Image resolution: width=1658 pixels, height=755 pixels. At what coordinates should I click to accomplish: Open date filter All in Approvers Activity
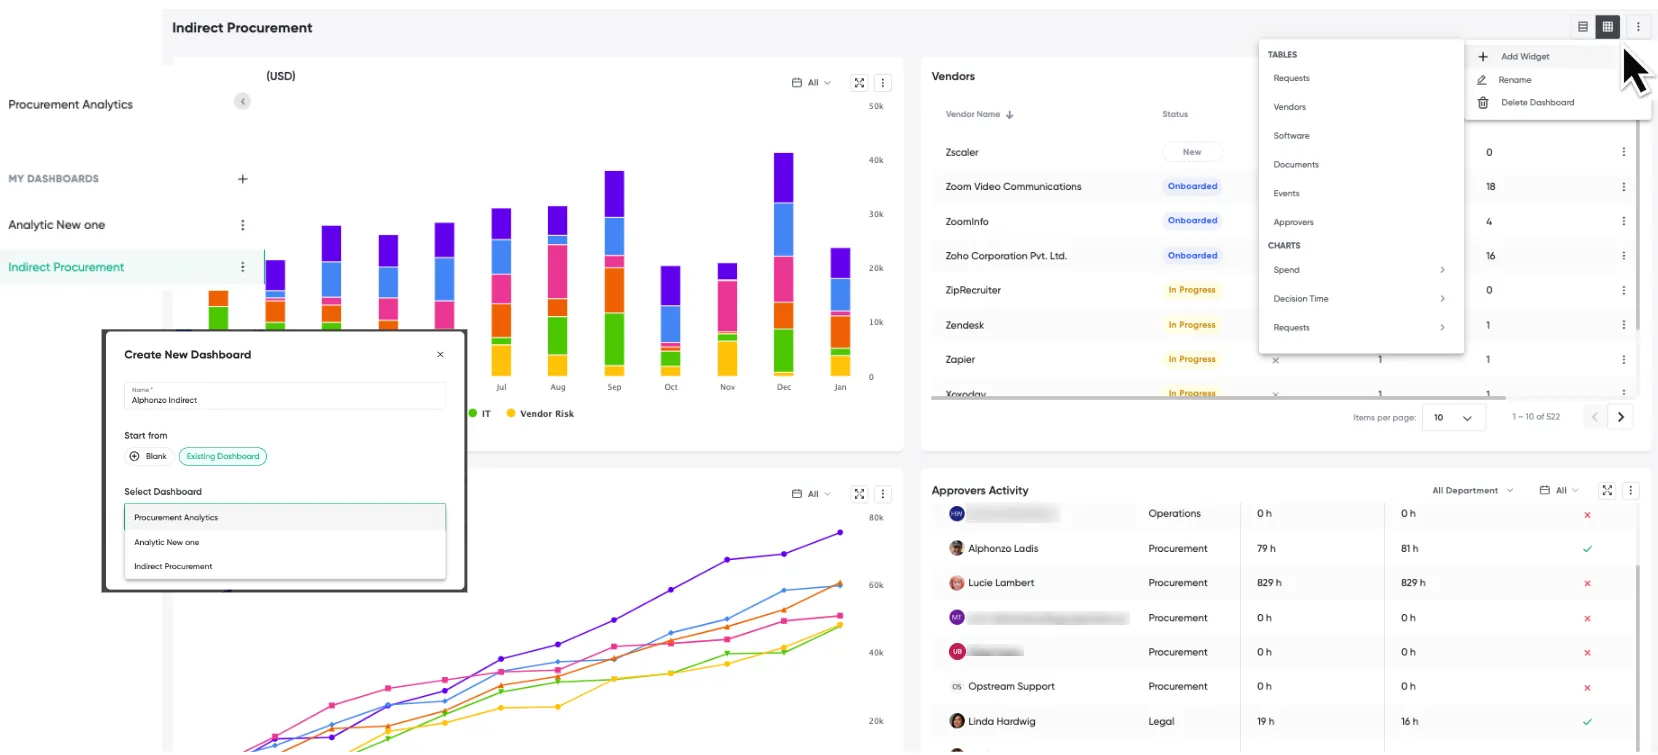(1559, 490)
